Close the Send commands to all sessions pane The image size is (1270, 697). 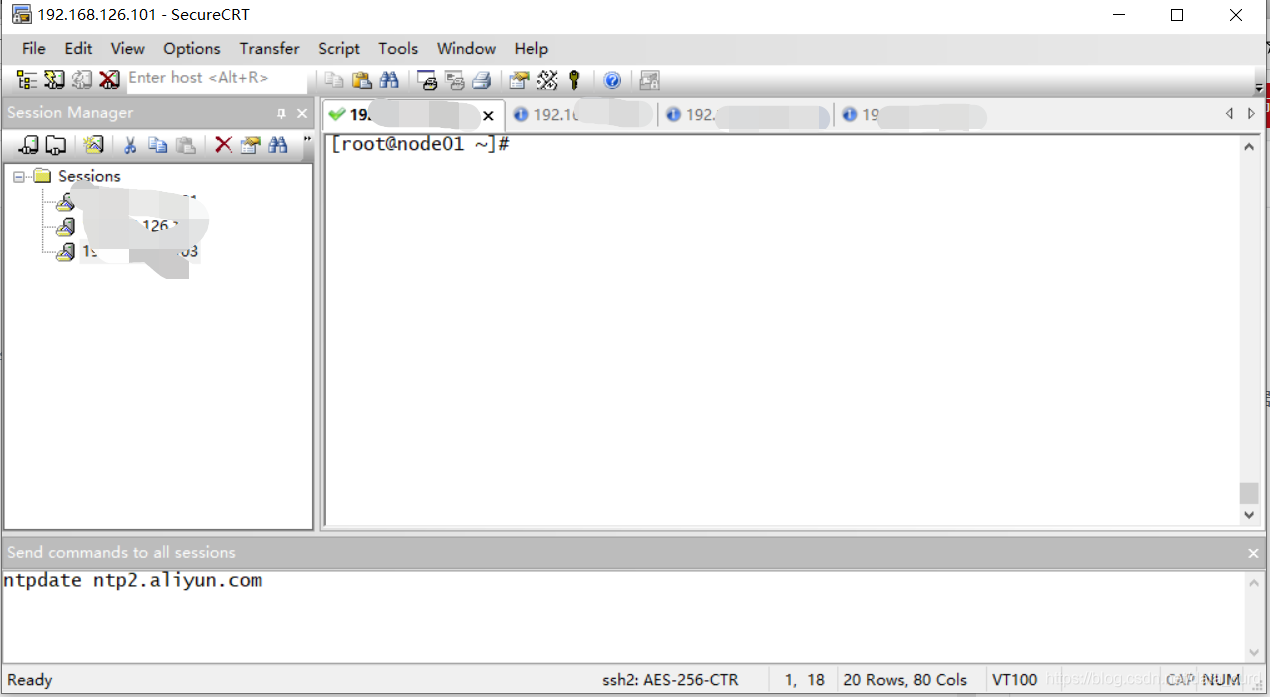tap(1254, 553)
